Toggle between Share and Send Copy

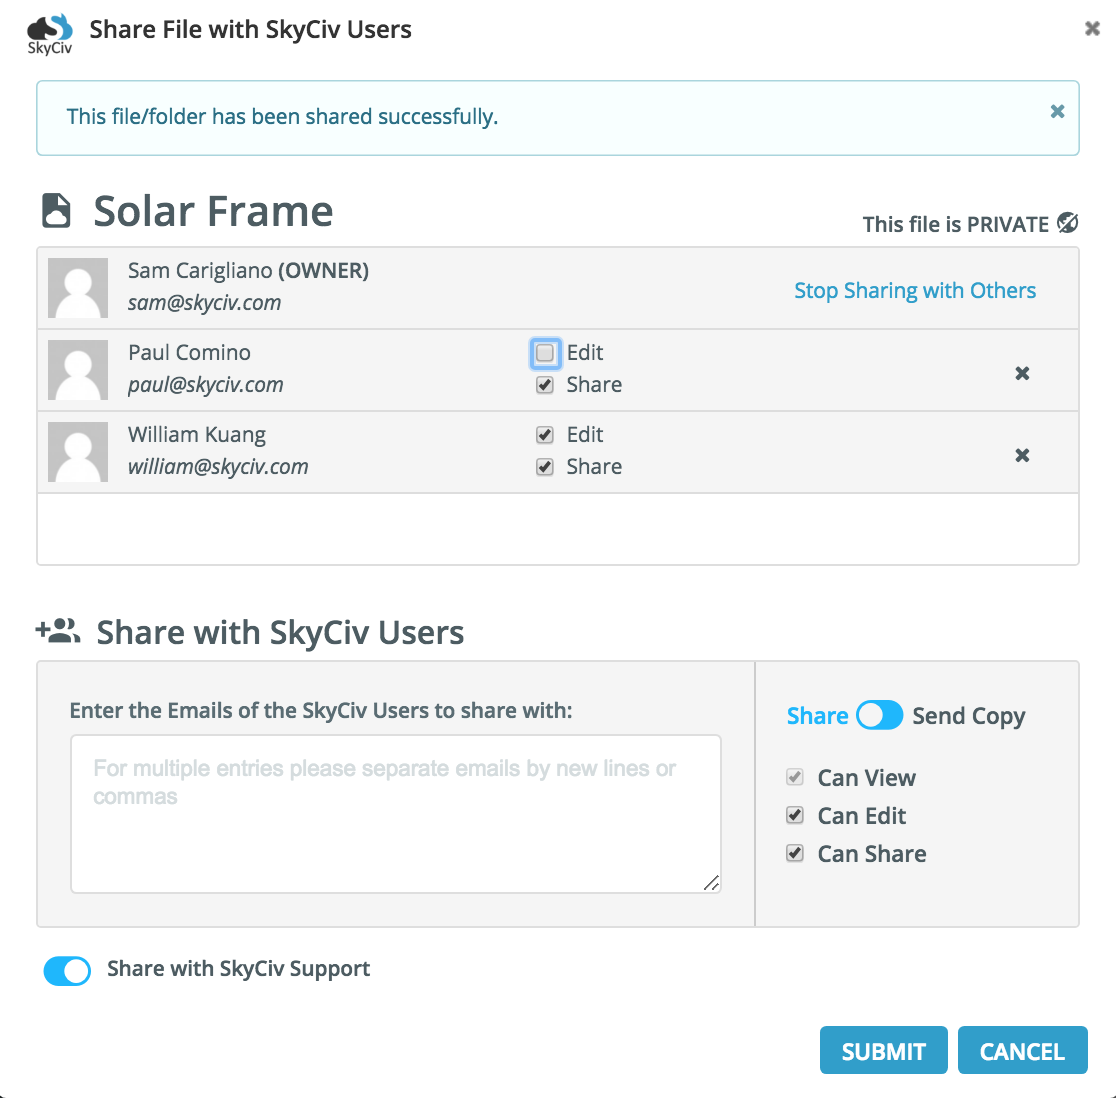[880, 715]
